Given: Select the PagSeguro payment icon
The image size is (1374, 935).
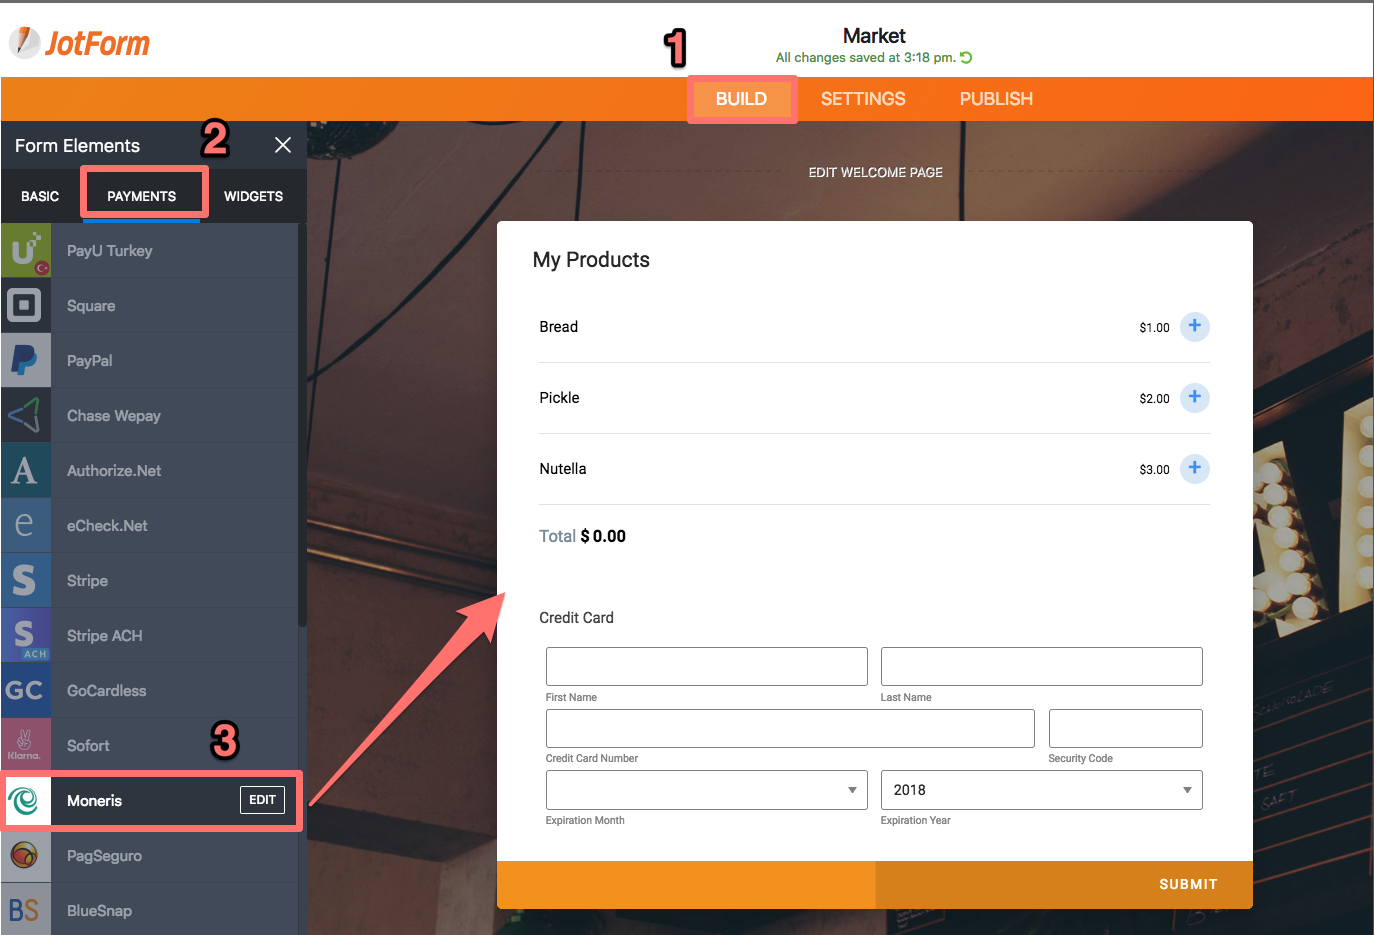Looking at the screenshot, I should click(x=25, y=855).
